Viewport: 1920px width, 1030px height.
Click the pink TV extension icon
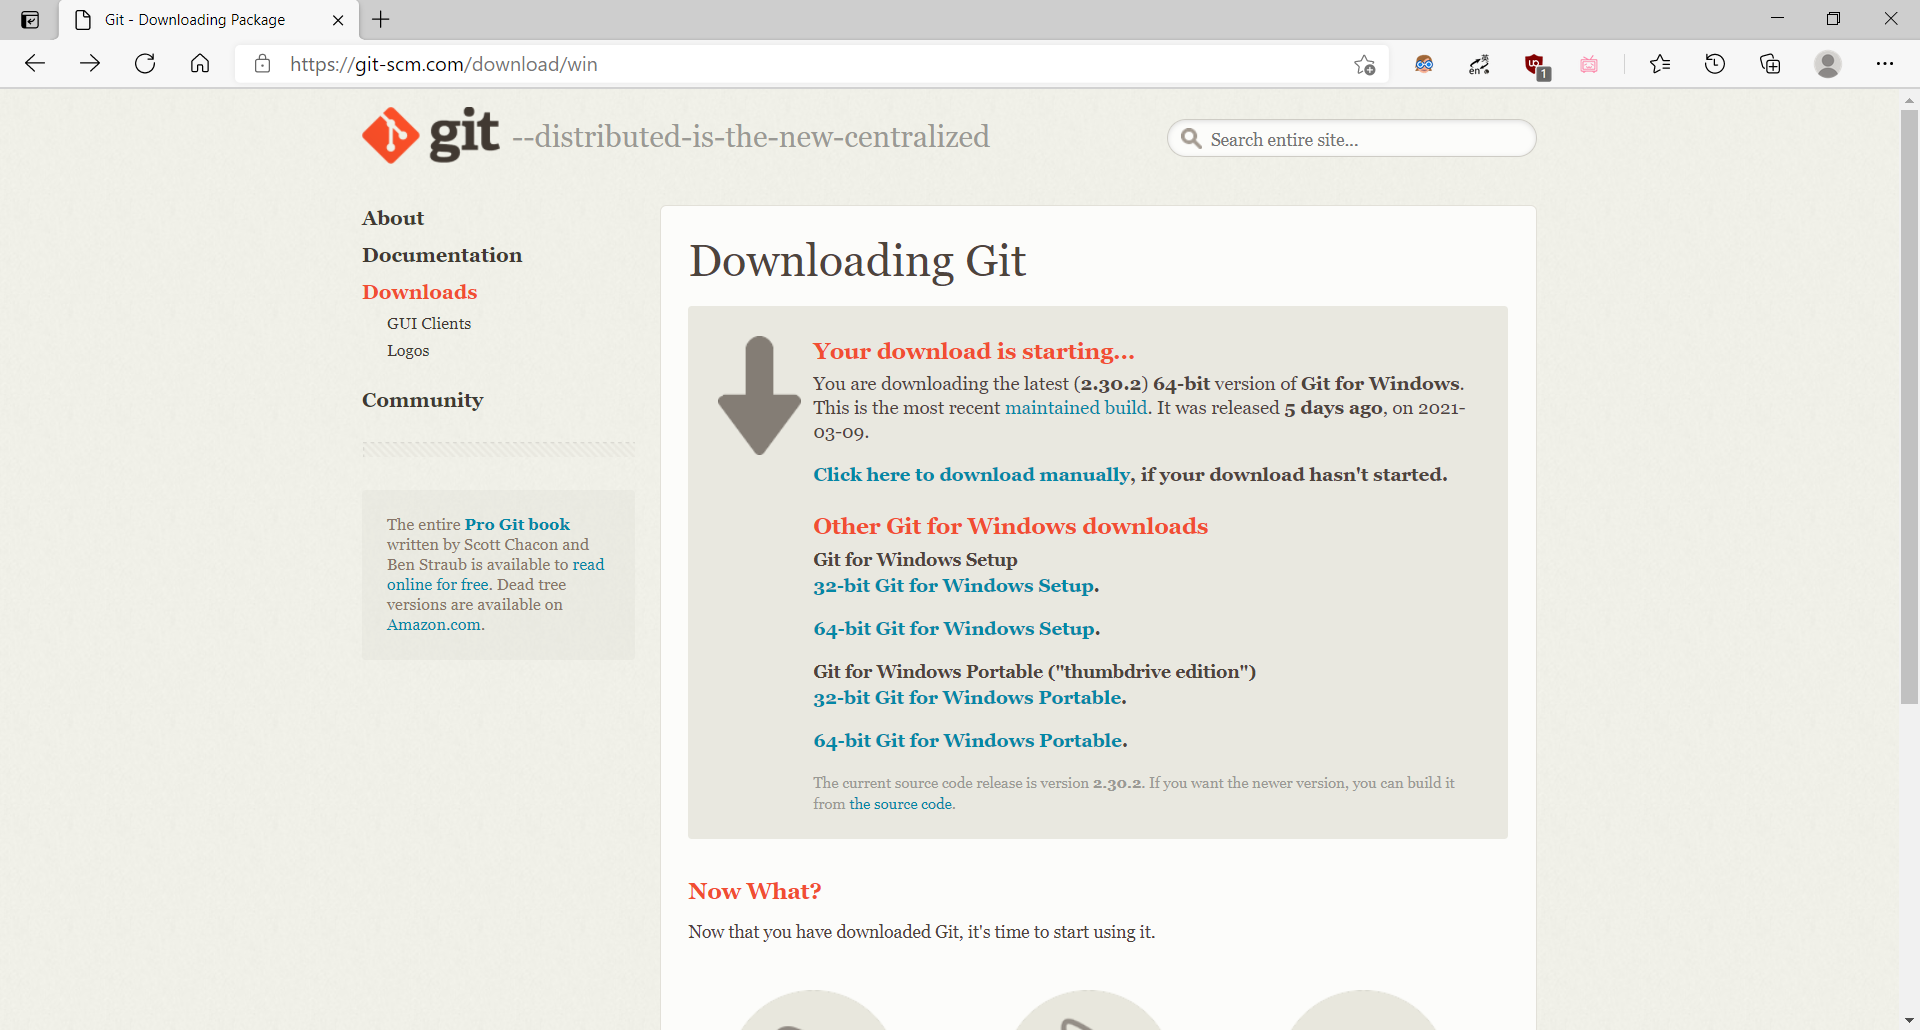coord(1588,64)
